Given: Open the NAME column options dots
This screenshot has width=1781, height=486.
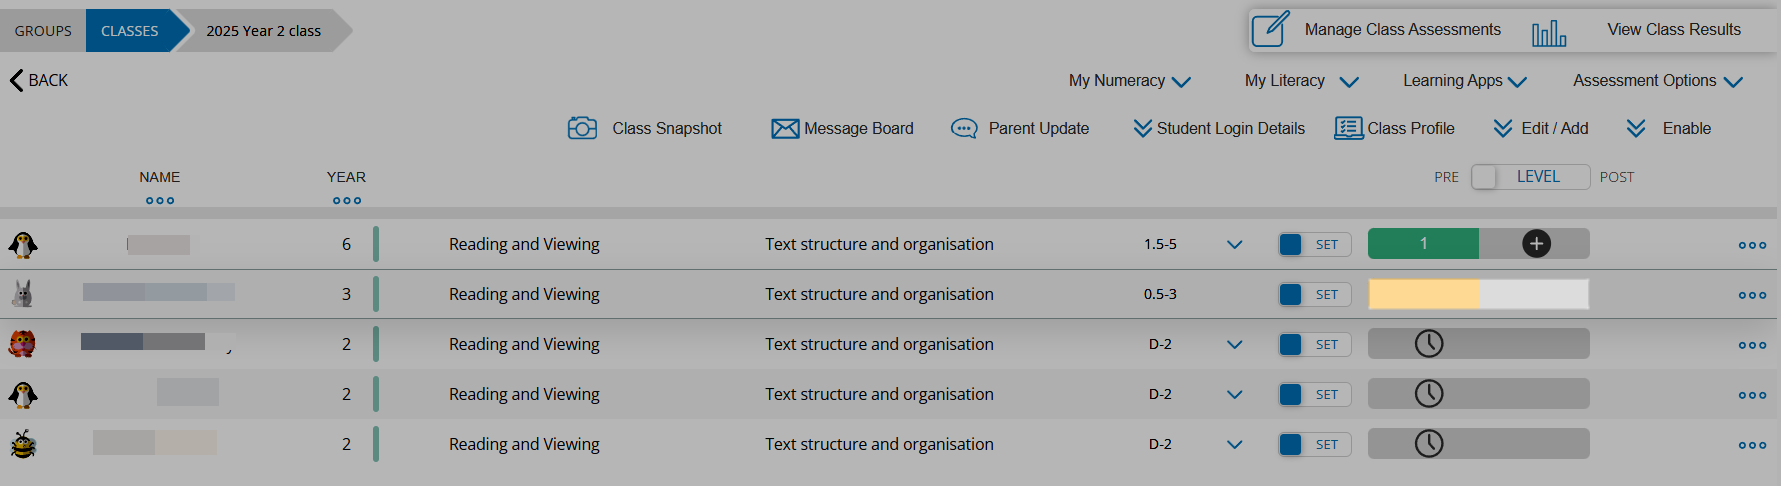Looking at the screenshot, I should coord(160,201).
